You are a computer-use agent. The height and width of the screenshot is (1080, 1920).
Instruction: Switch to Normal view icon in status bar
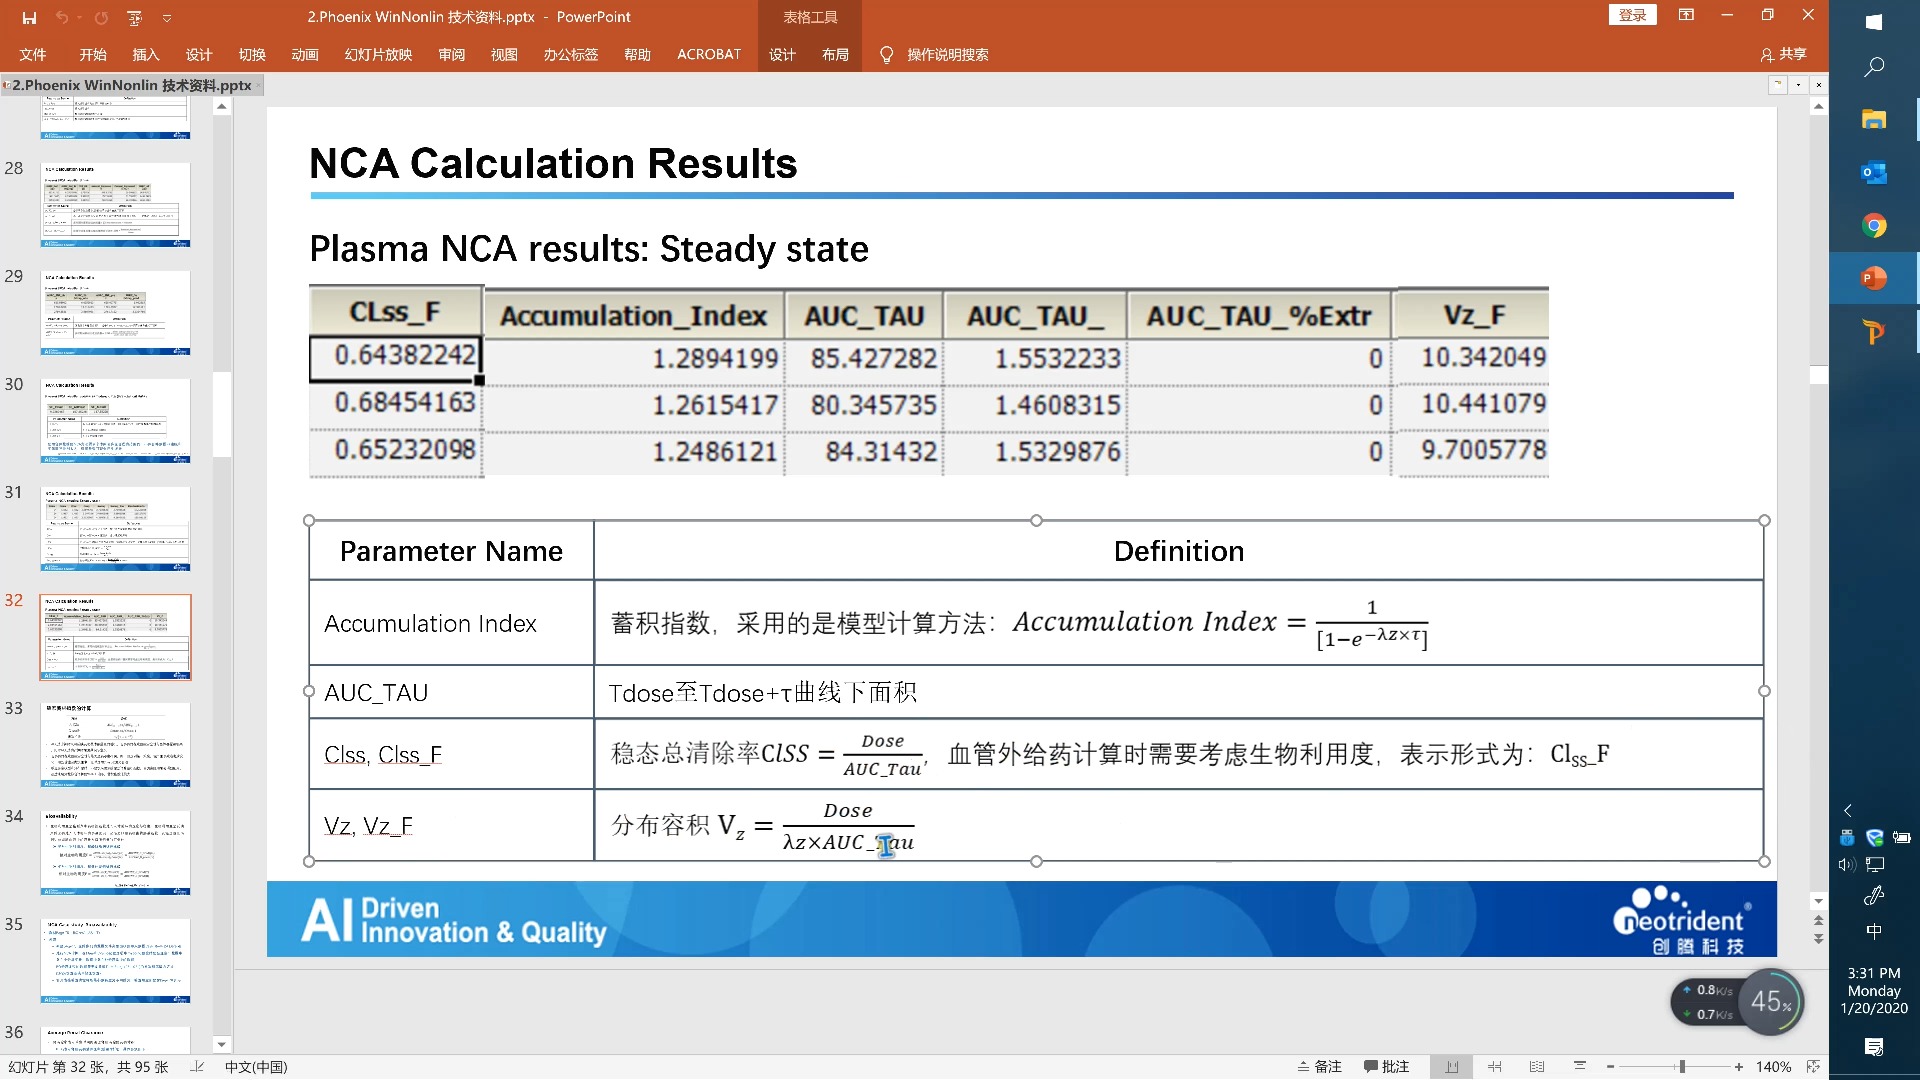pos(1451,1067)
